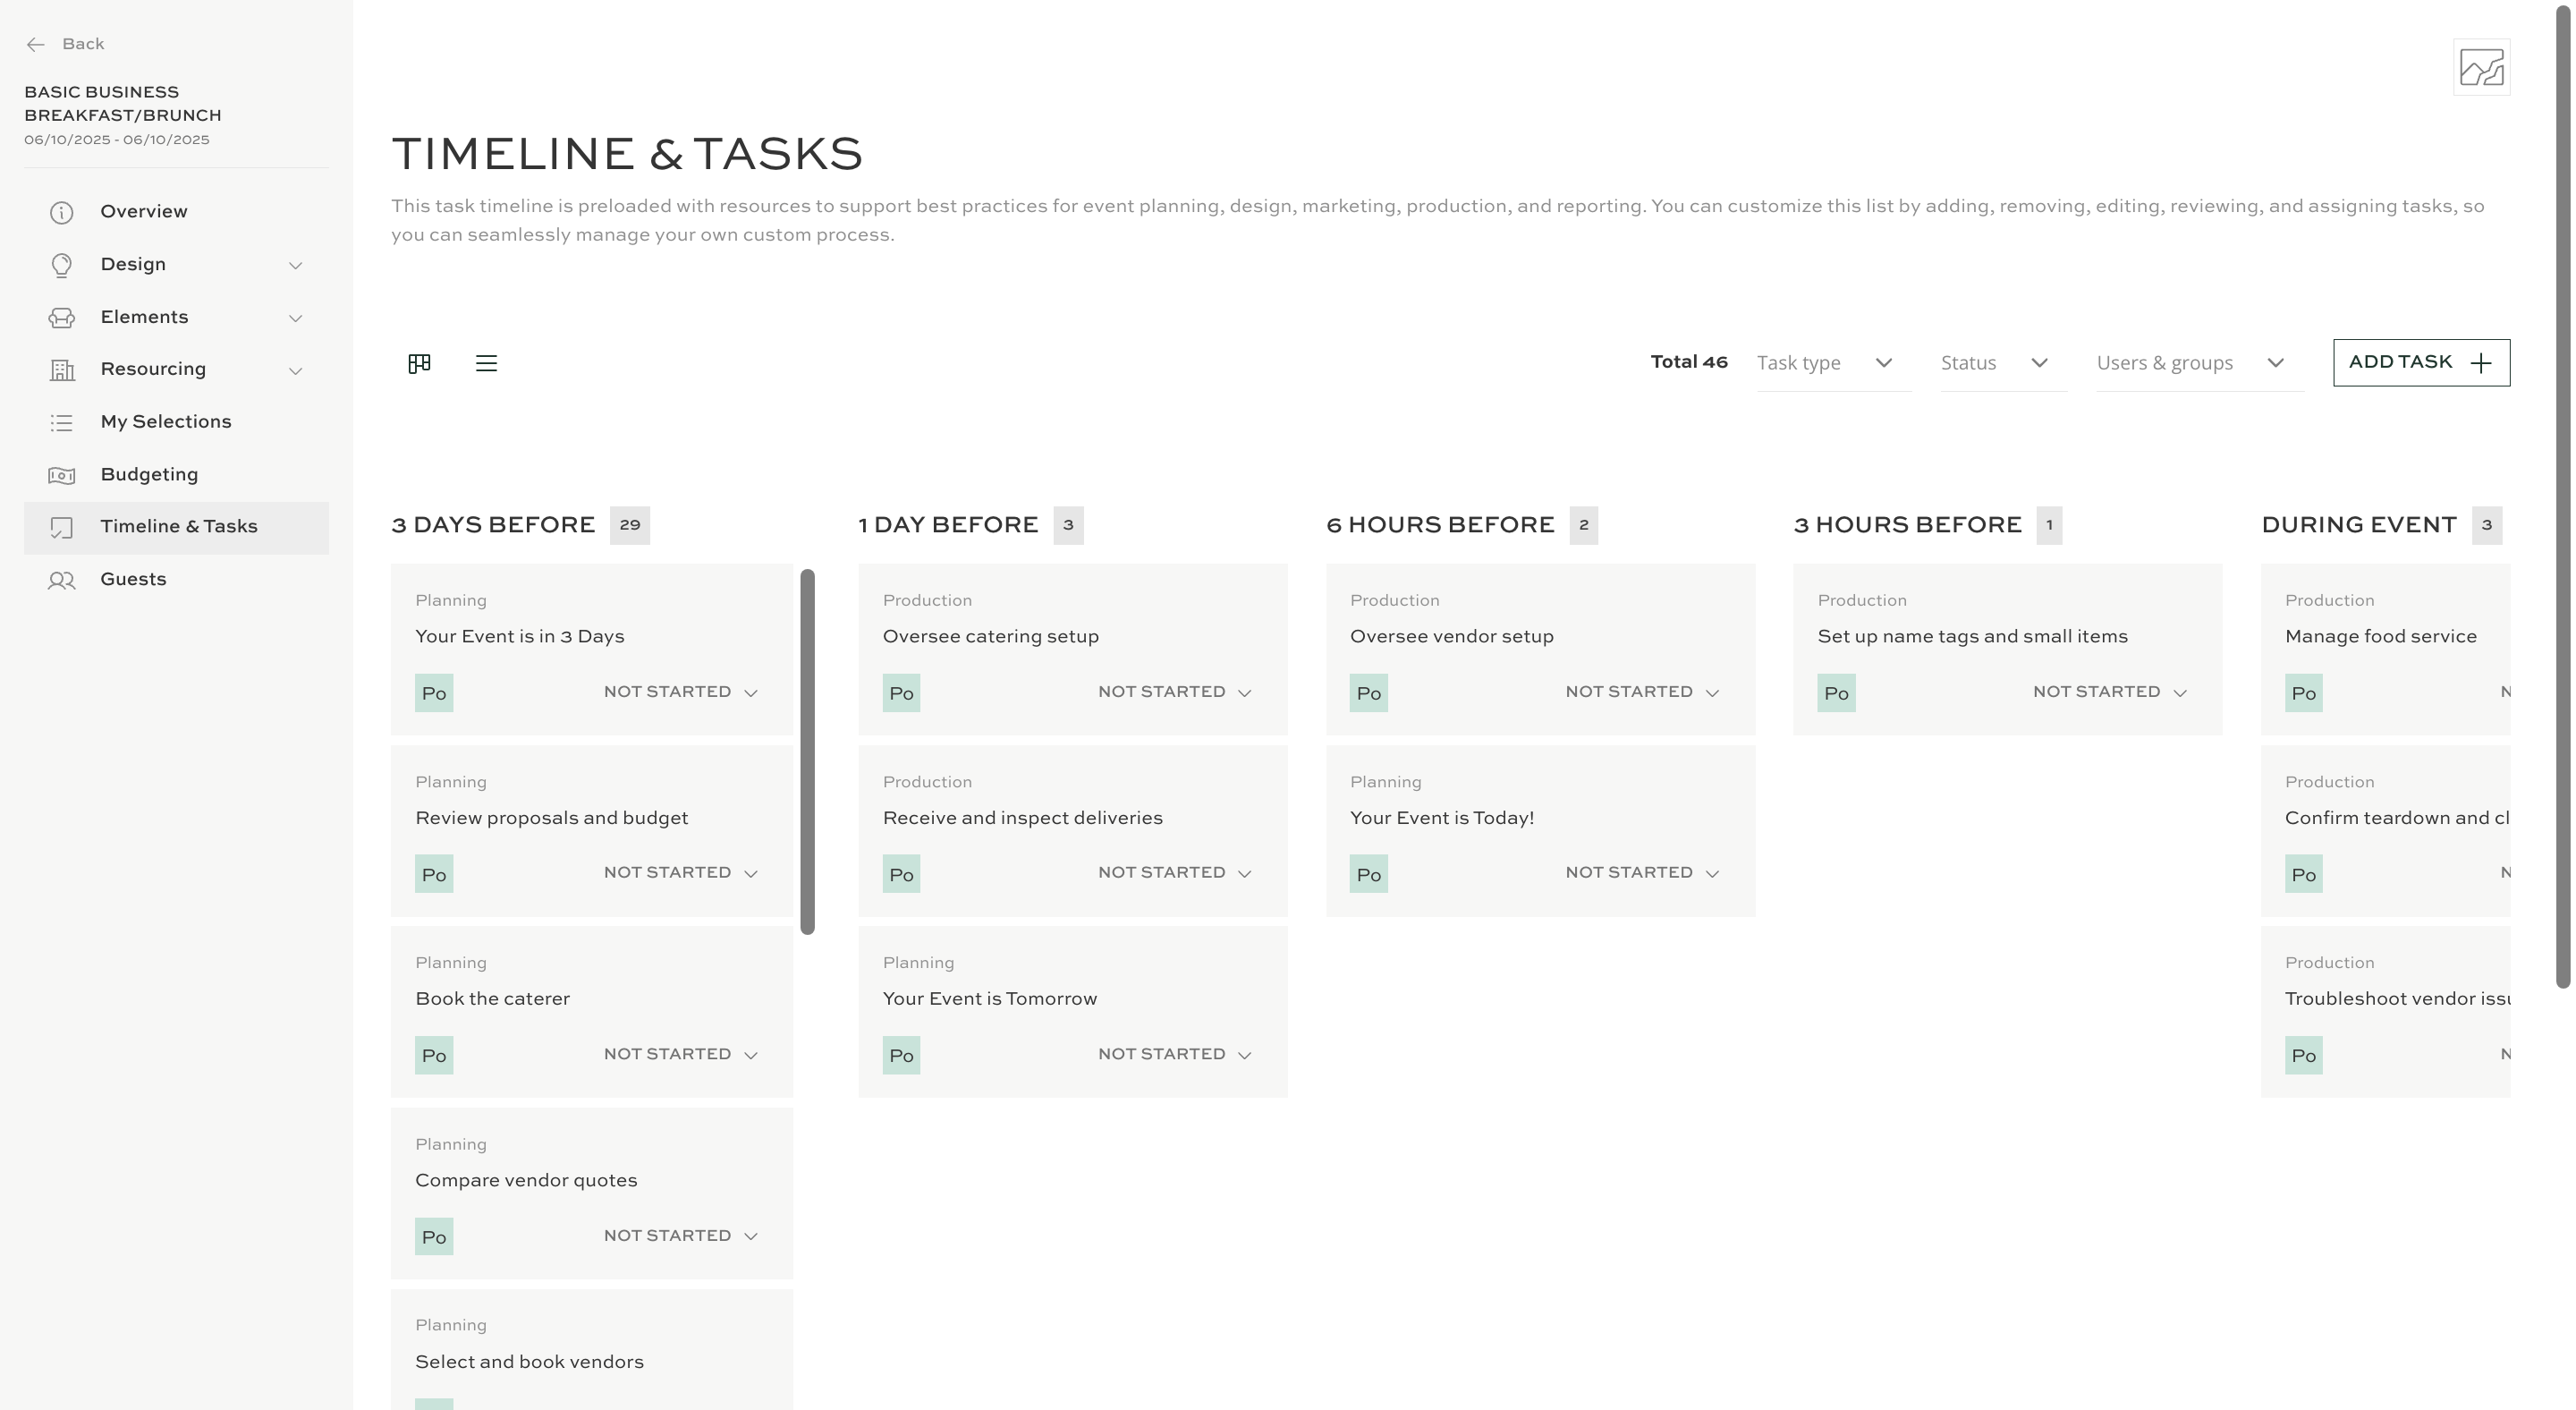Image resolution: width=2576 pixels, height=1410 pixels.
Task: Change status of Set up name tags task
Action: tap(2110, 692)
